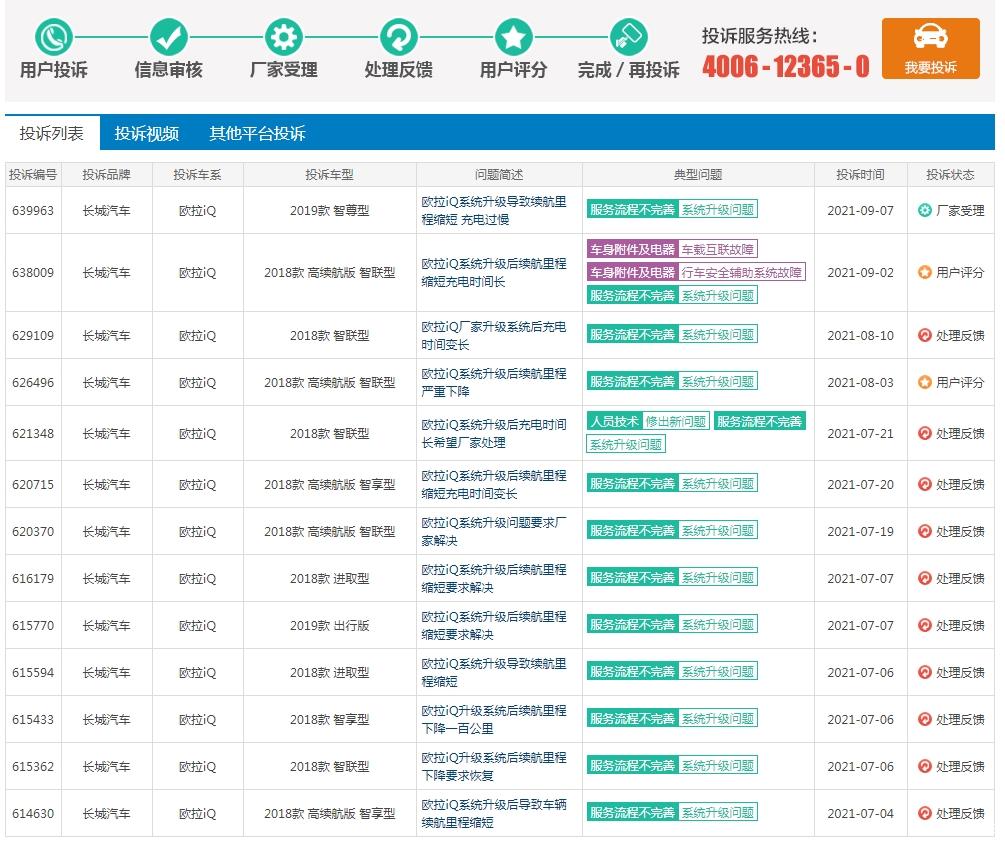The width and height of the screenshot is (1005, 844).
Task: Click the 处理反馈 status icon in row 616179
Action: pos(924,578)
